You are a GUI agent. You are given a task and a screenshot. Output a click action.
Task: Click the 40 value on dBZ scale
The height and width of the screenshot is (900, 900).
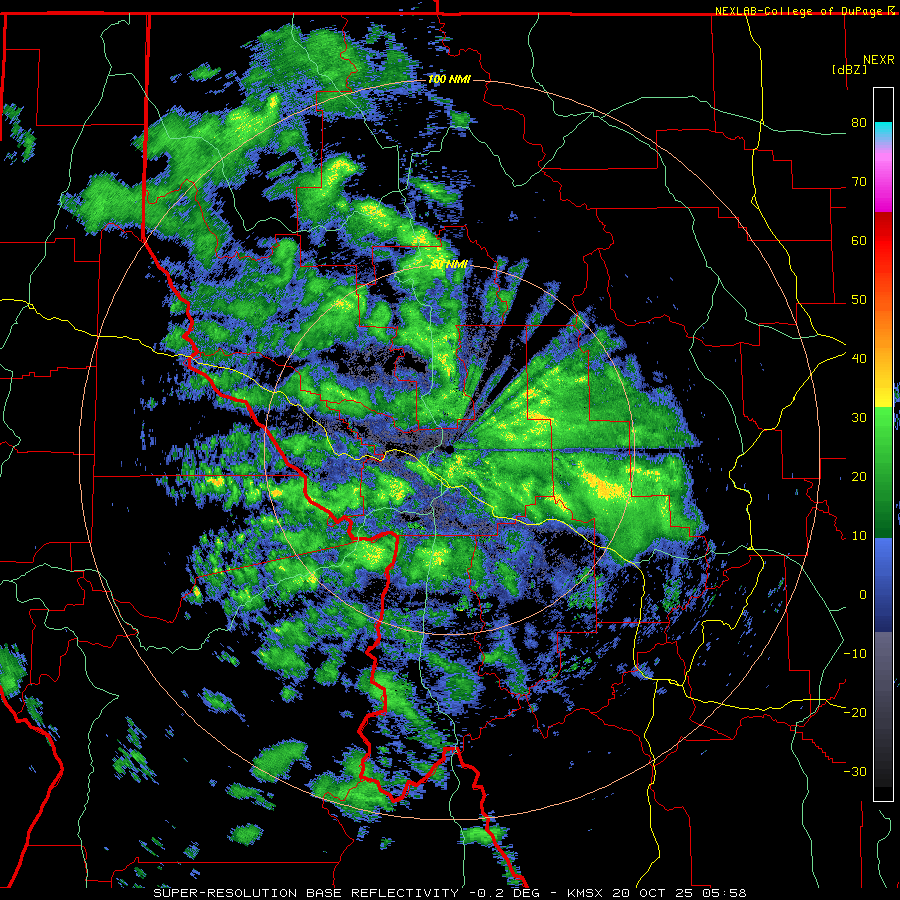tap(859, 358)
